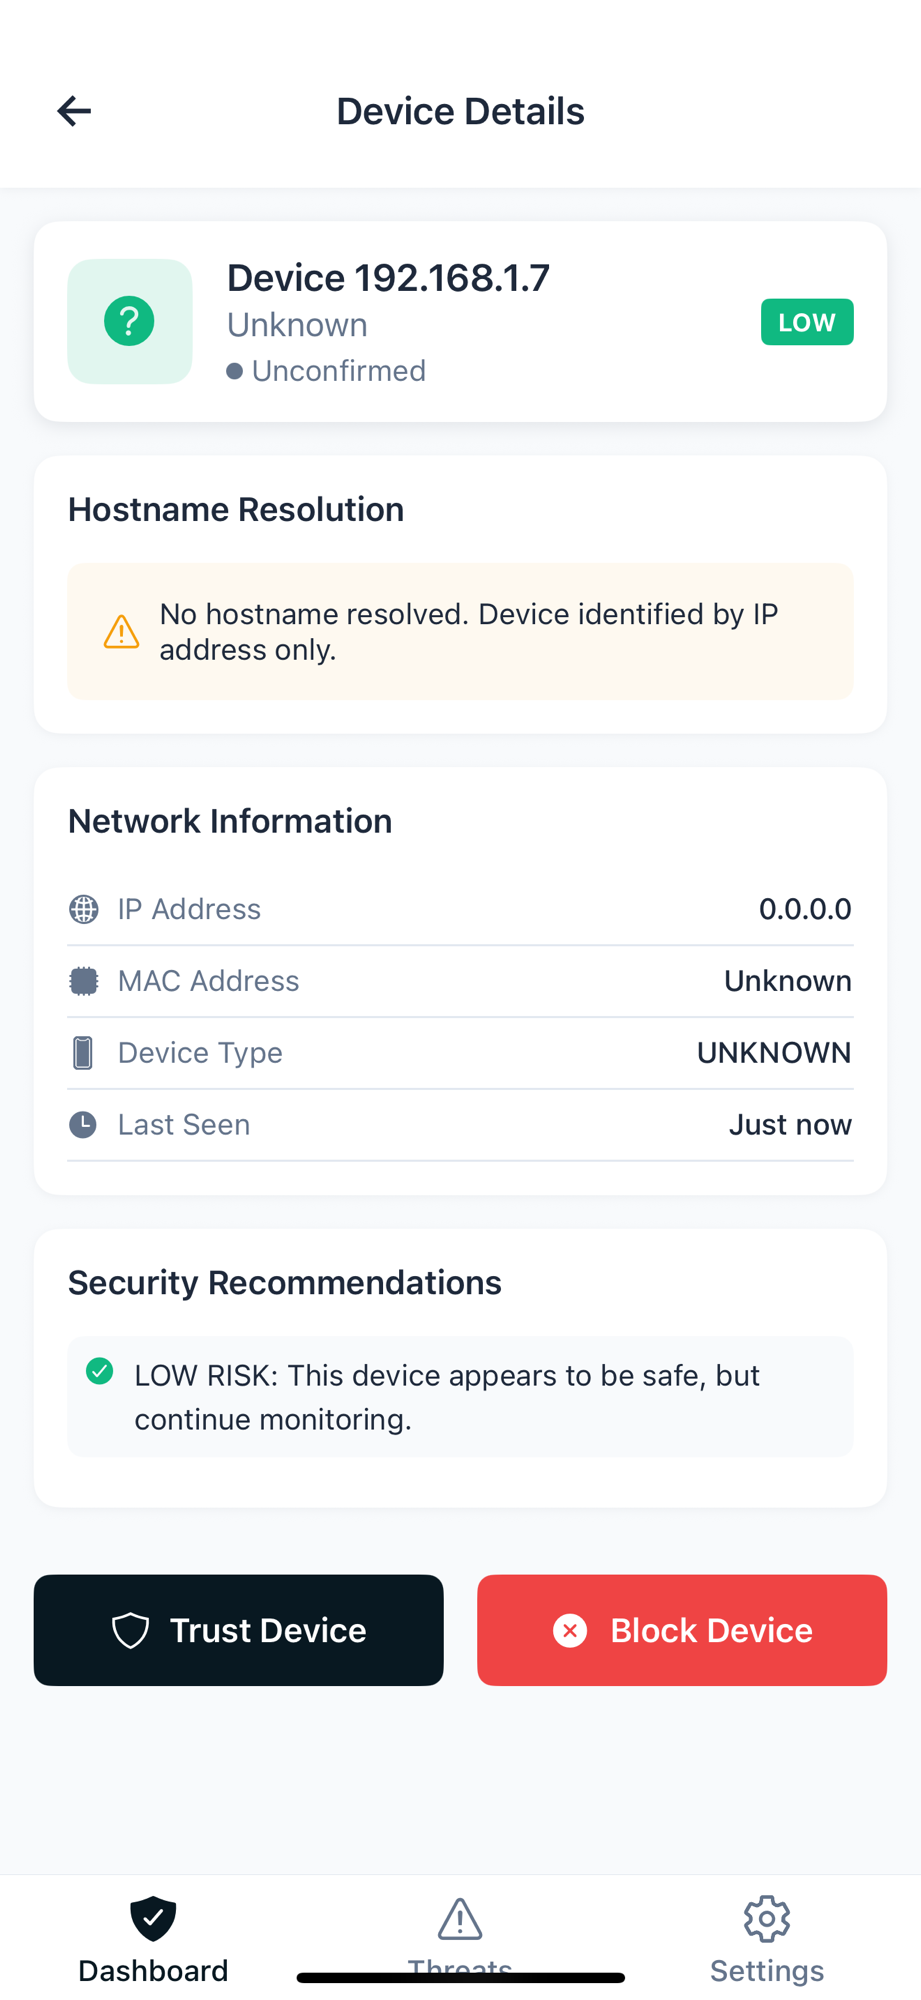Tap the Unconfirmed status indicator
This screenshot has width=921, height=2000.
click(327, 371)
